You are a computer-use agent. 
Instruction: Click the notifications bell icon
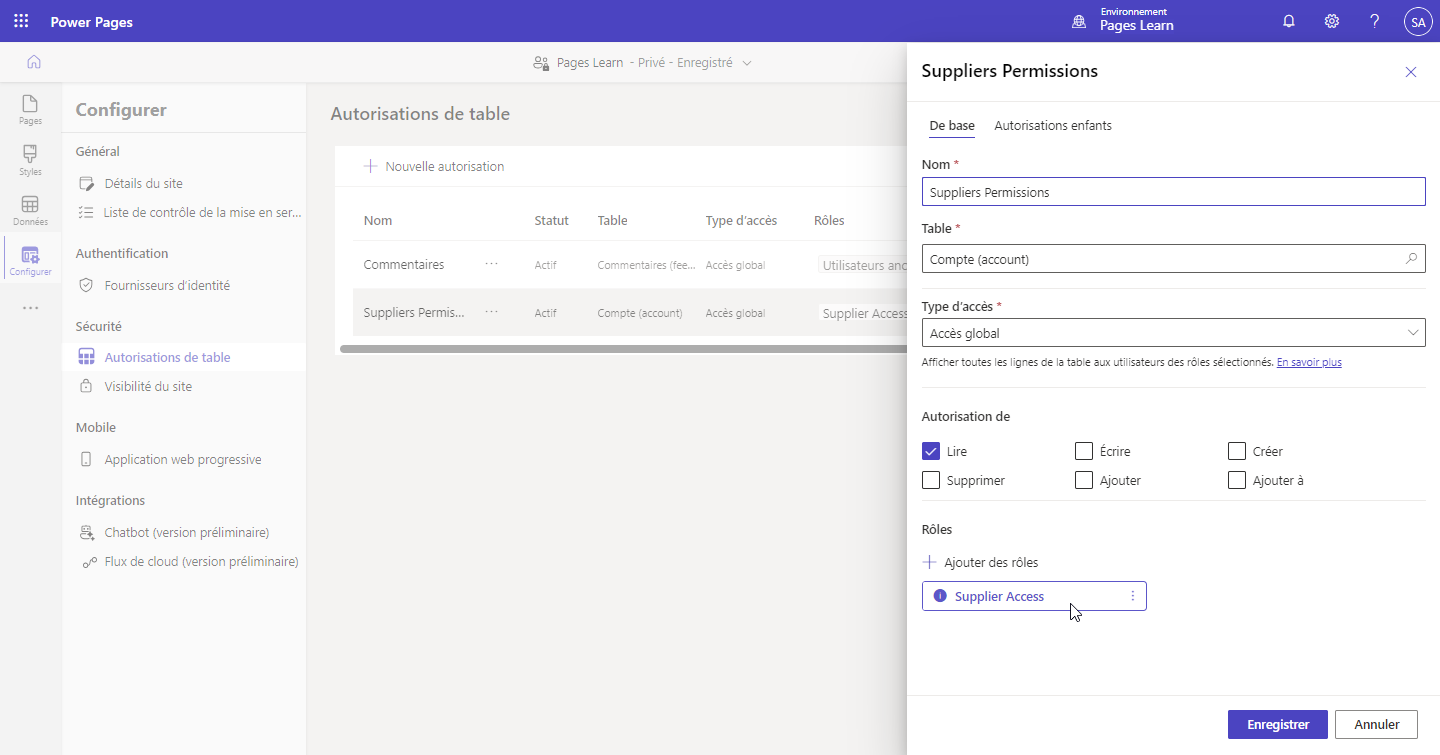click(1289, 21)
